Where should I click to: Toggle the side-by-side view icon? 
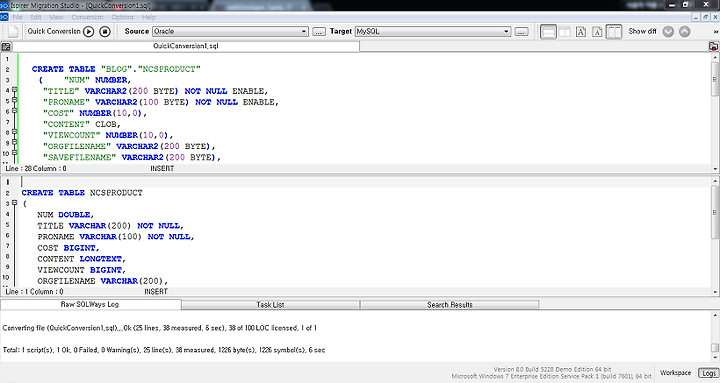pyautogui.click(x=614, y=32)
